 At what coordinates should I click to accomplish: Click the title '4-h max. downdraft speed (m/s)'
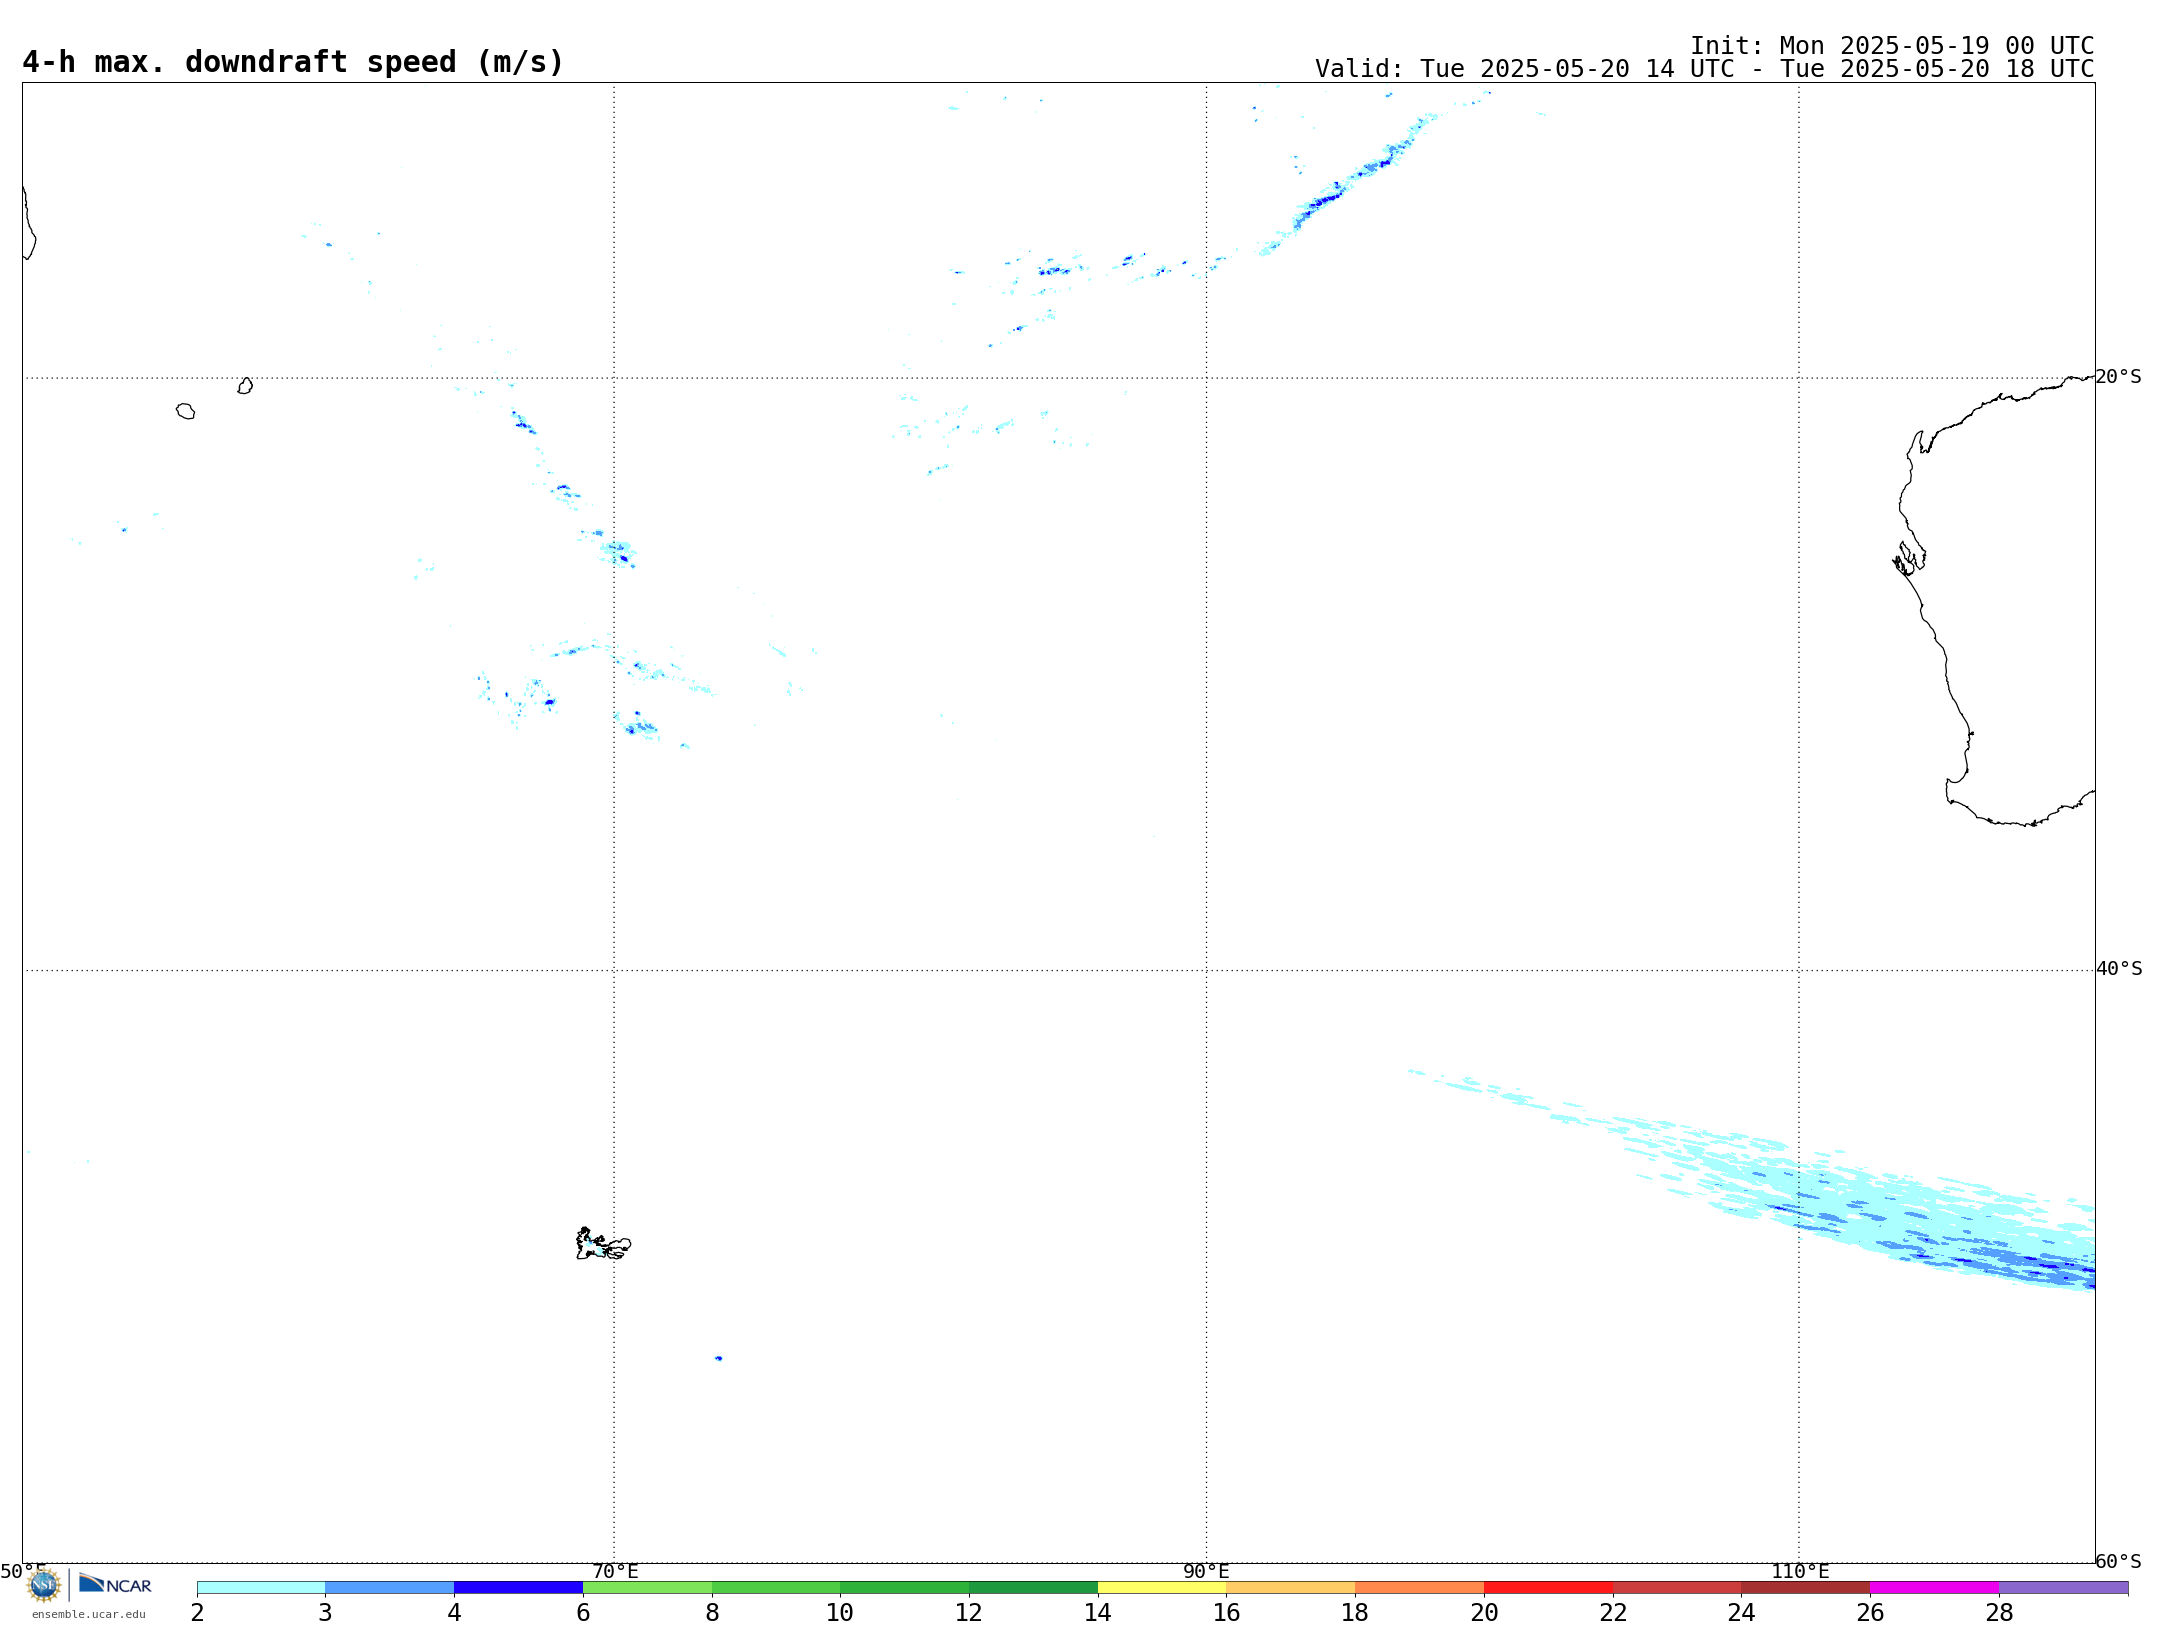pyautogui.click(x=293, y=62)
